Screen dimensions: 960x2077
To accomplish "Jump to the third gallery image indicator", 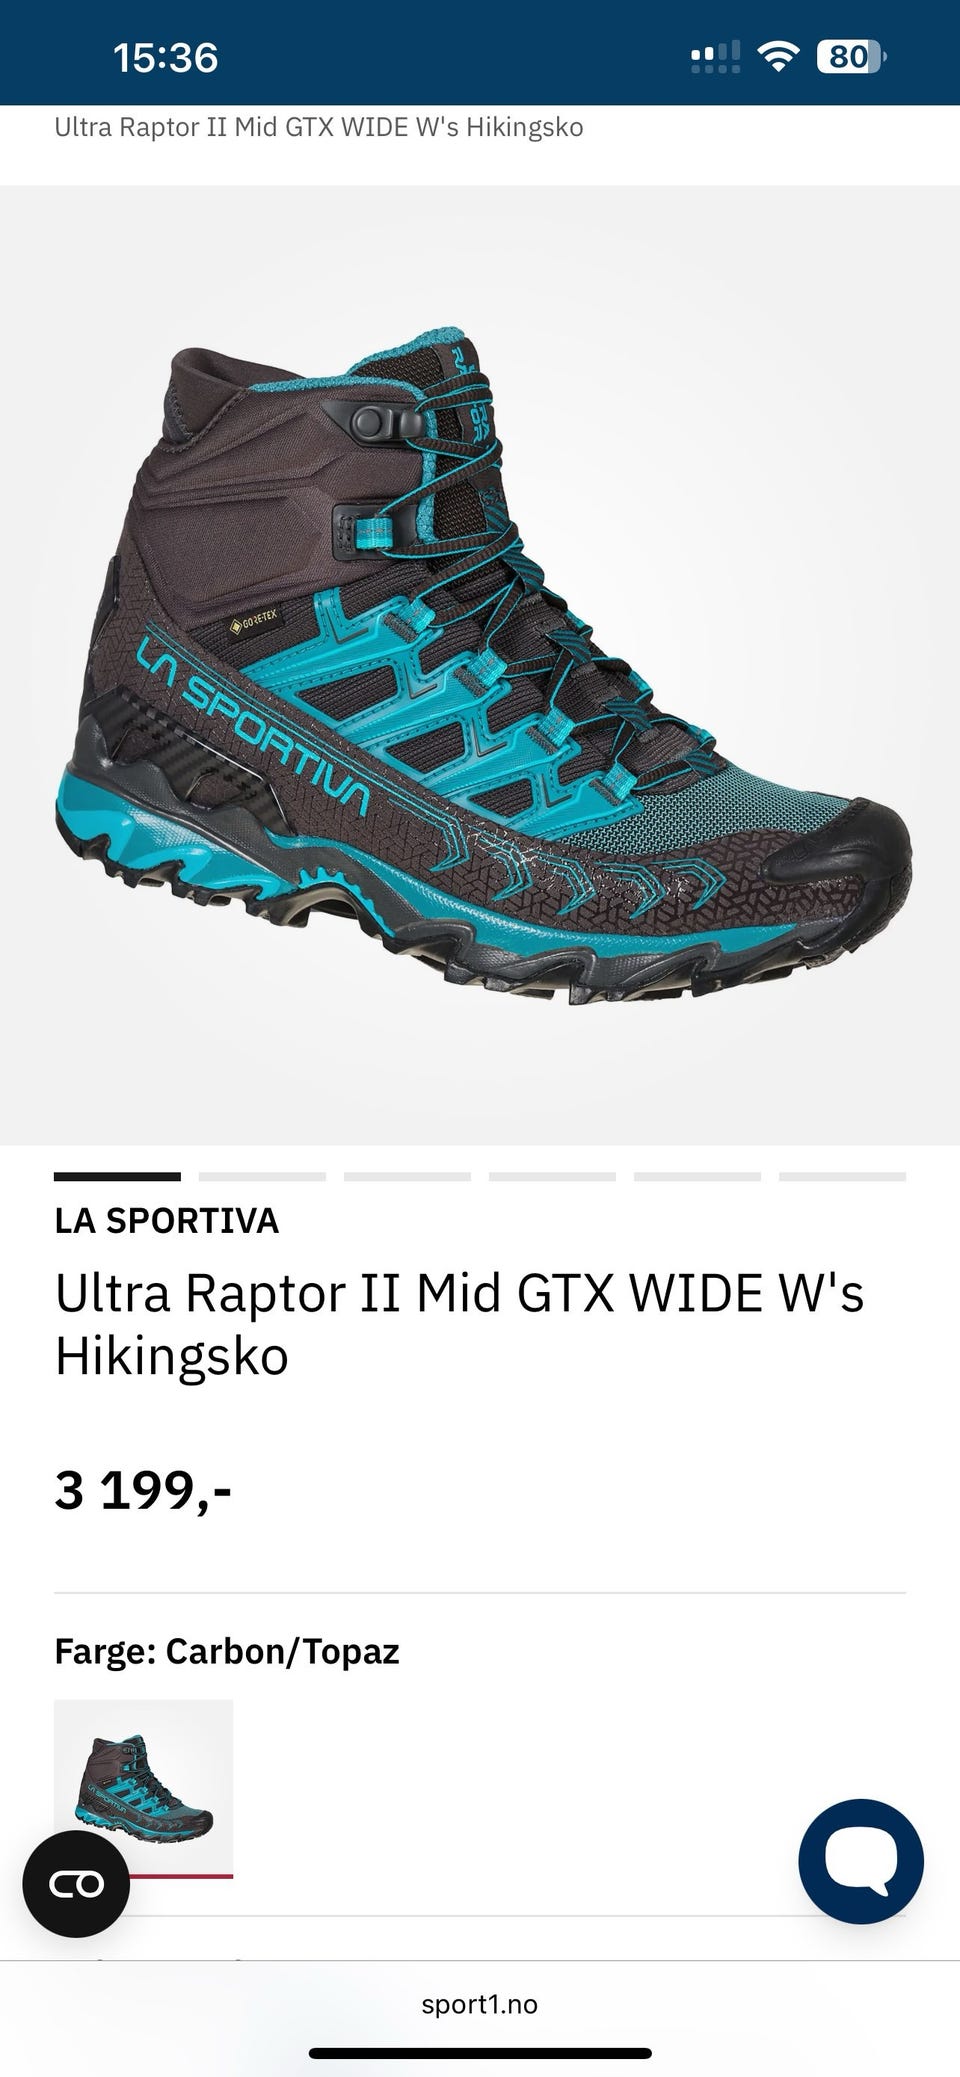I will (x=407, y=1177).
